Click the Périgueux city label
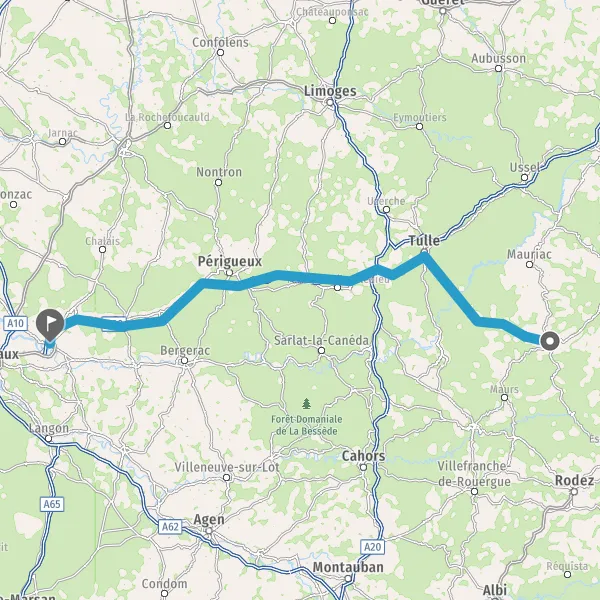 coord(230,261)
